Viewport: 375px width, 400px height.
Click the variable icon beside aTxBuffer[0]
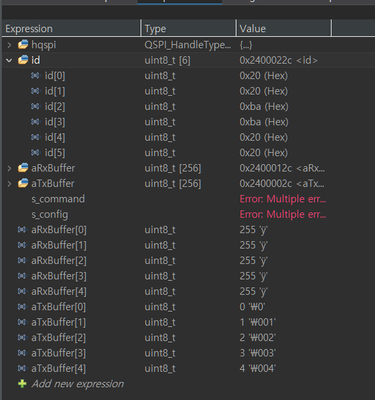pos(22,307)
